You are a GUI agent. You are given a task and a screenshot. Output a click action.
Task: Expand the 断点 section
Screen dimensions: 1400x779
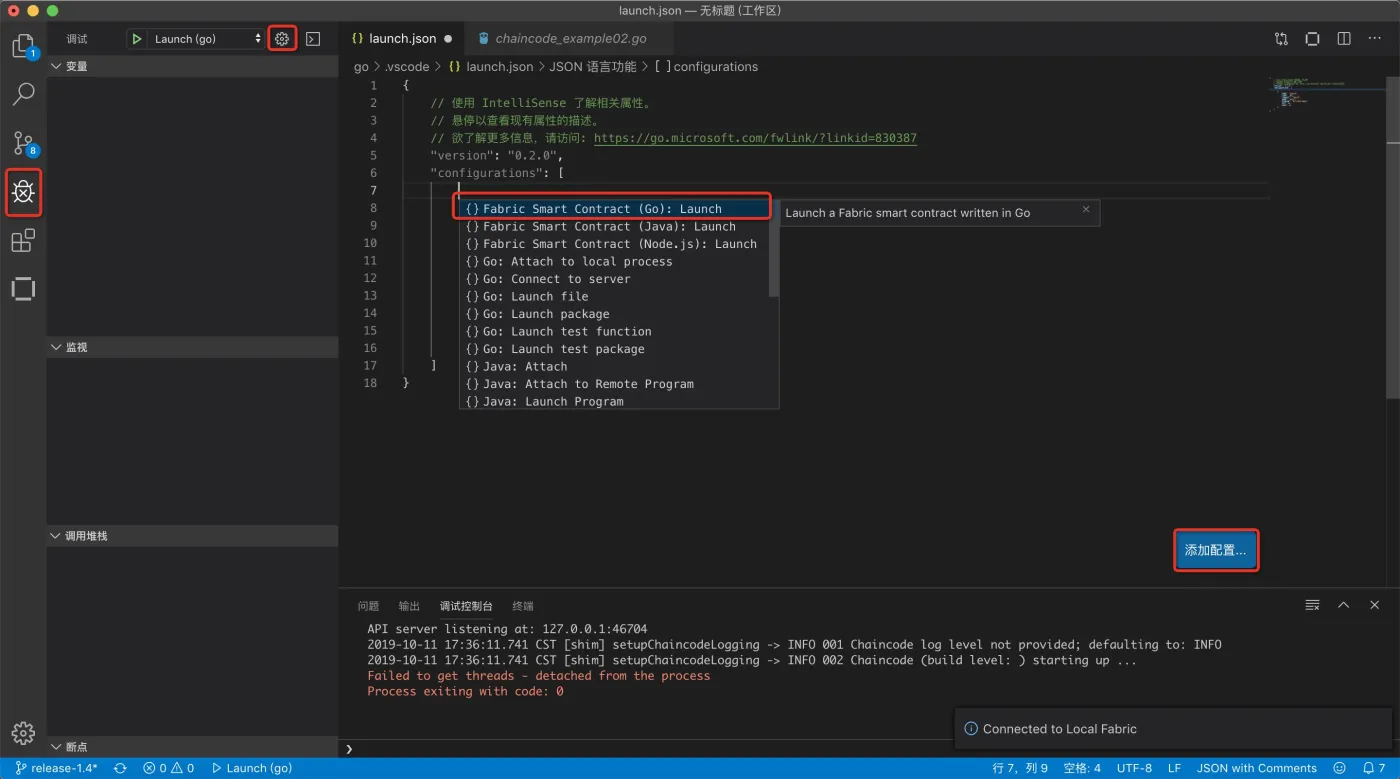(x=192, y=747)
